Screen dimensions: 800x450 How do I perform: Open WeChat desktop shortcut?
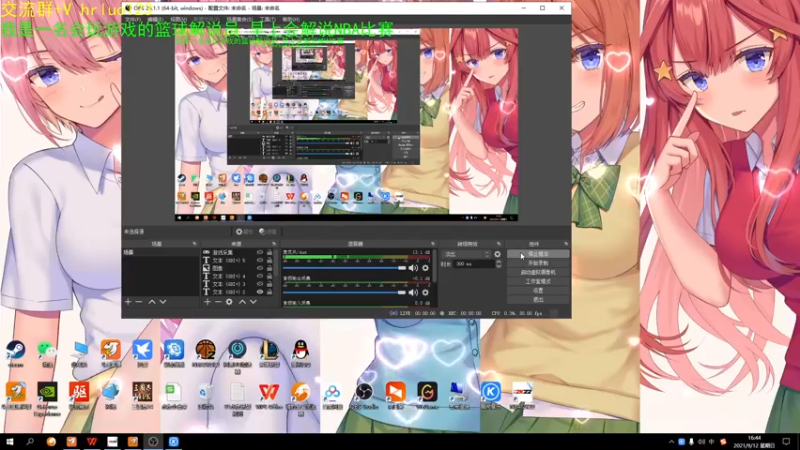click(x=47, y=354)
